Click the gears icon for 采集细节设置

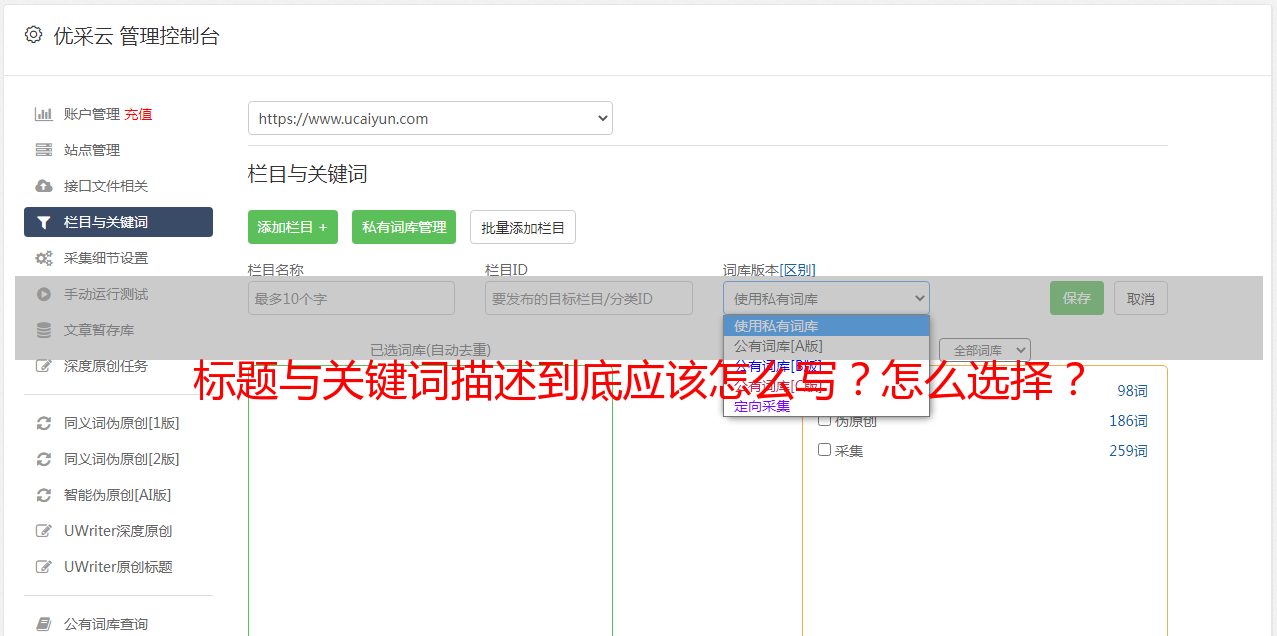point(44,258)
